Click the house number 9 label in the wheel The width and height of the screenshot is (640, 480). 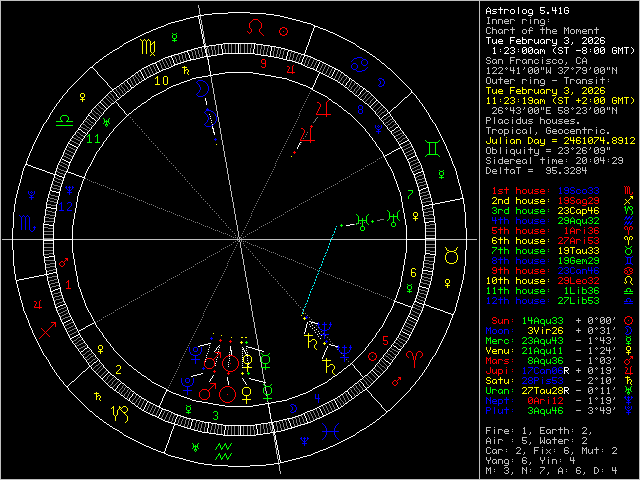tap(263, 62)
